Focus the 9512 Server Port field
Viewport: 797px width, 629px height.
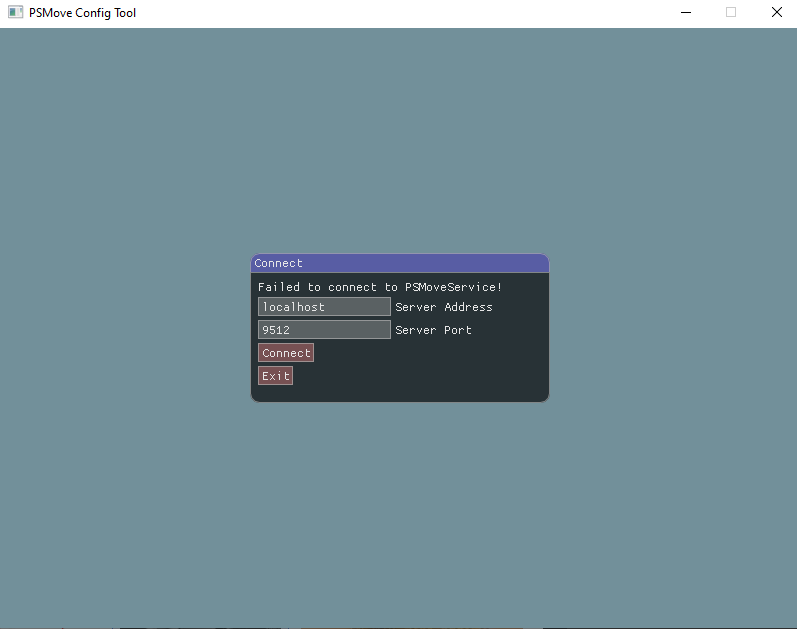[x=324, y=330]
